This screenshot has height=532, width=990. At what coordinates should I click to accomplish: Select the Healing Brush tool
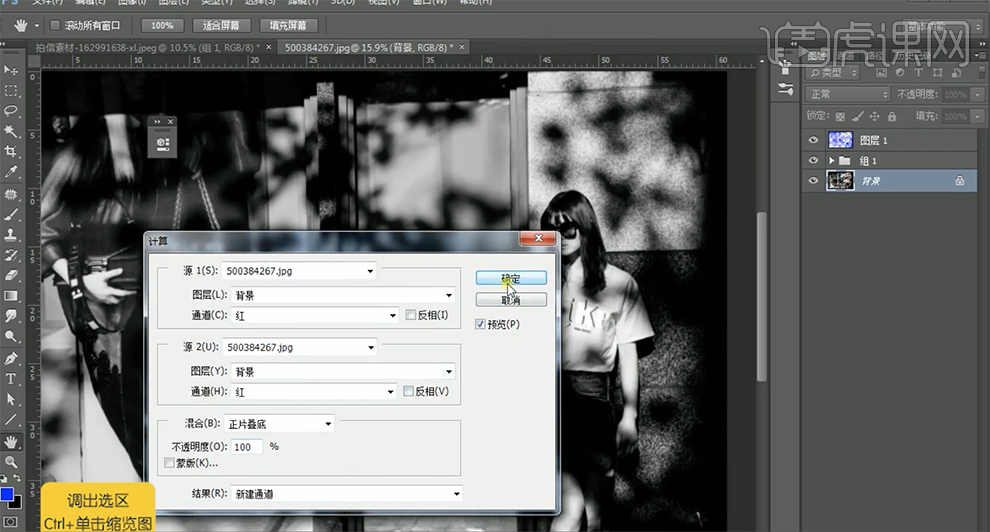click(x=11, y=194)
